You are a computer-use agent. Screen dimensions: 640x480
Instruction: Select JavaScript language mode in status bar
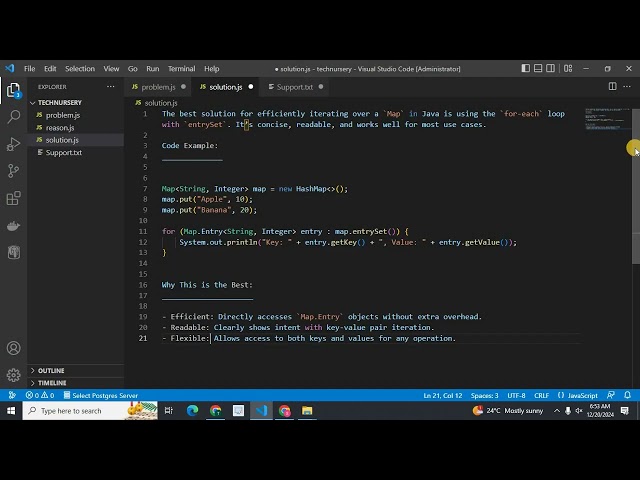point(578,395)
